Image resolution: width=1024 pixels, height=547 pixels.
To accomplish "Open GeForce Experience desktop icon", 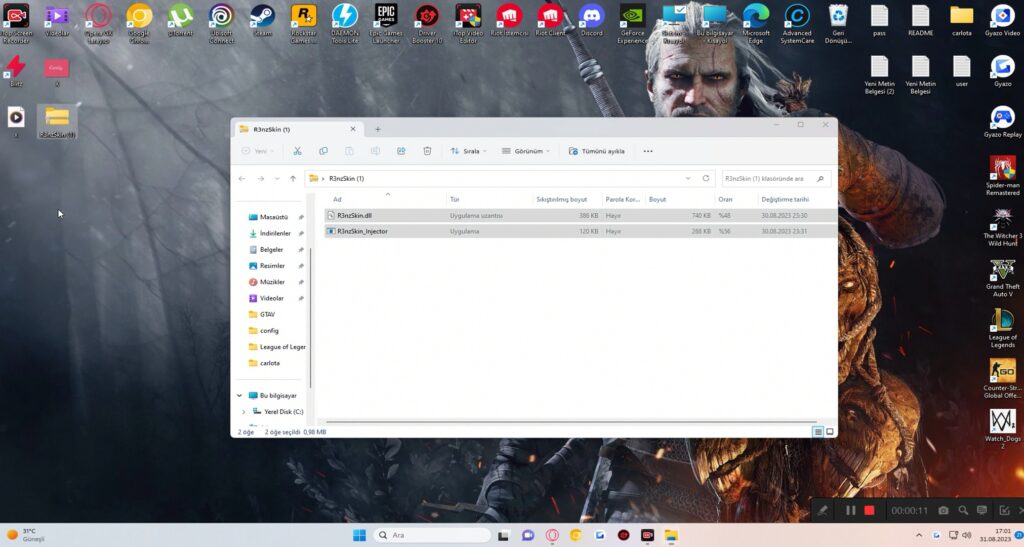I will click(x=632, y=23).
